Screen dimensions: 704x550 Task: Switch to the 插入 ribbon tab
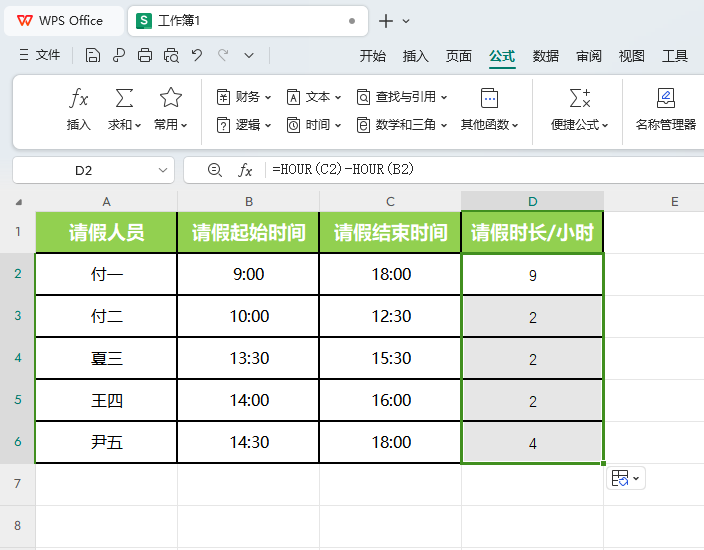coord(415,56)
